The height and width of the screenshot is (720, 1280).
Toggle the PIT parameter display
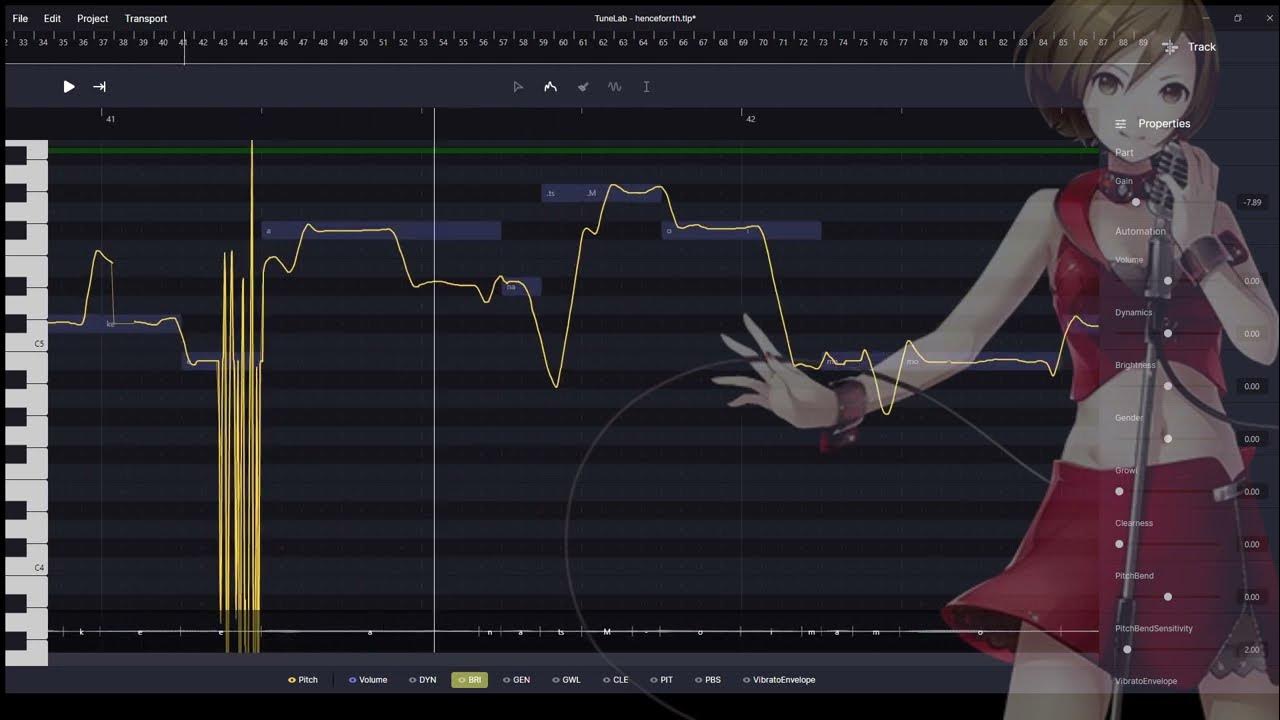click(662, 680)
